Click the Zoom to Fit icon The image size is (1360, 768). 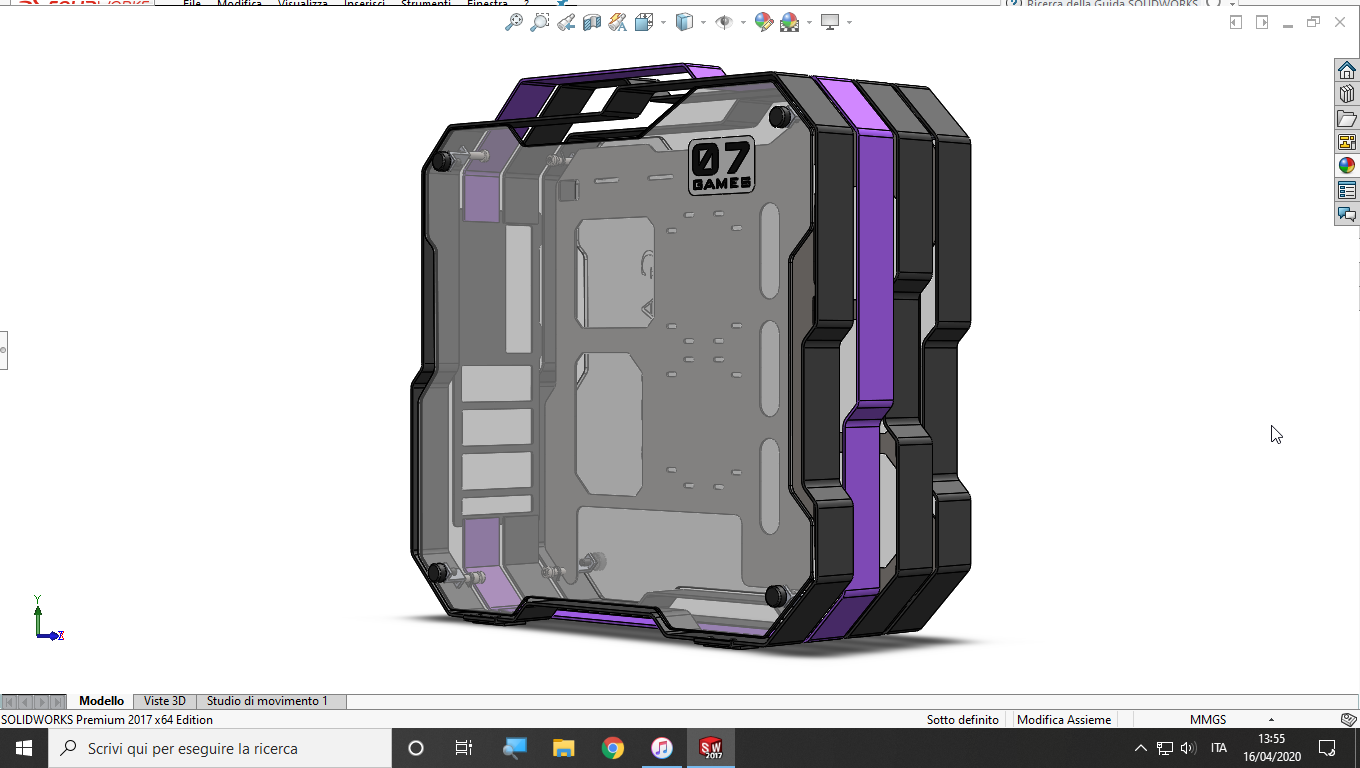click(514, 22)
